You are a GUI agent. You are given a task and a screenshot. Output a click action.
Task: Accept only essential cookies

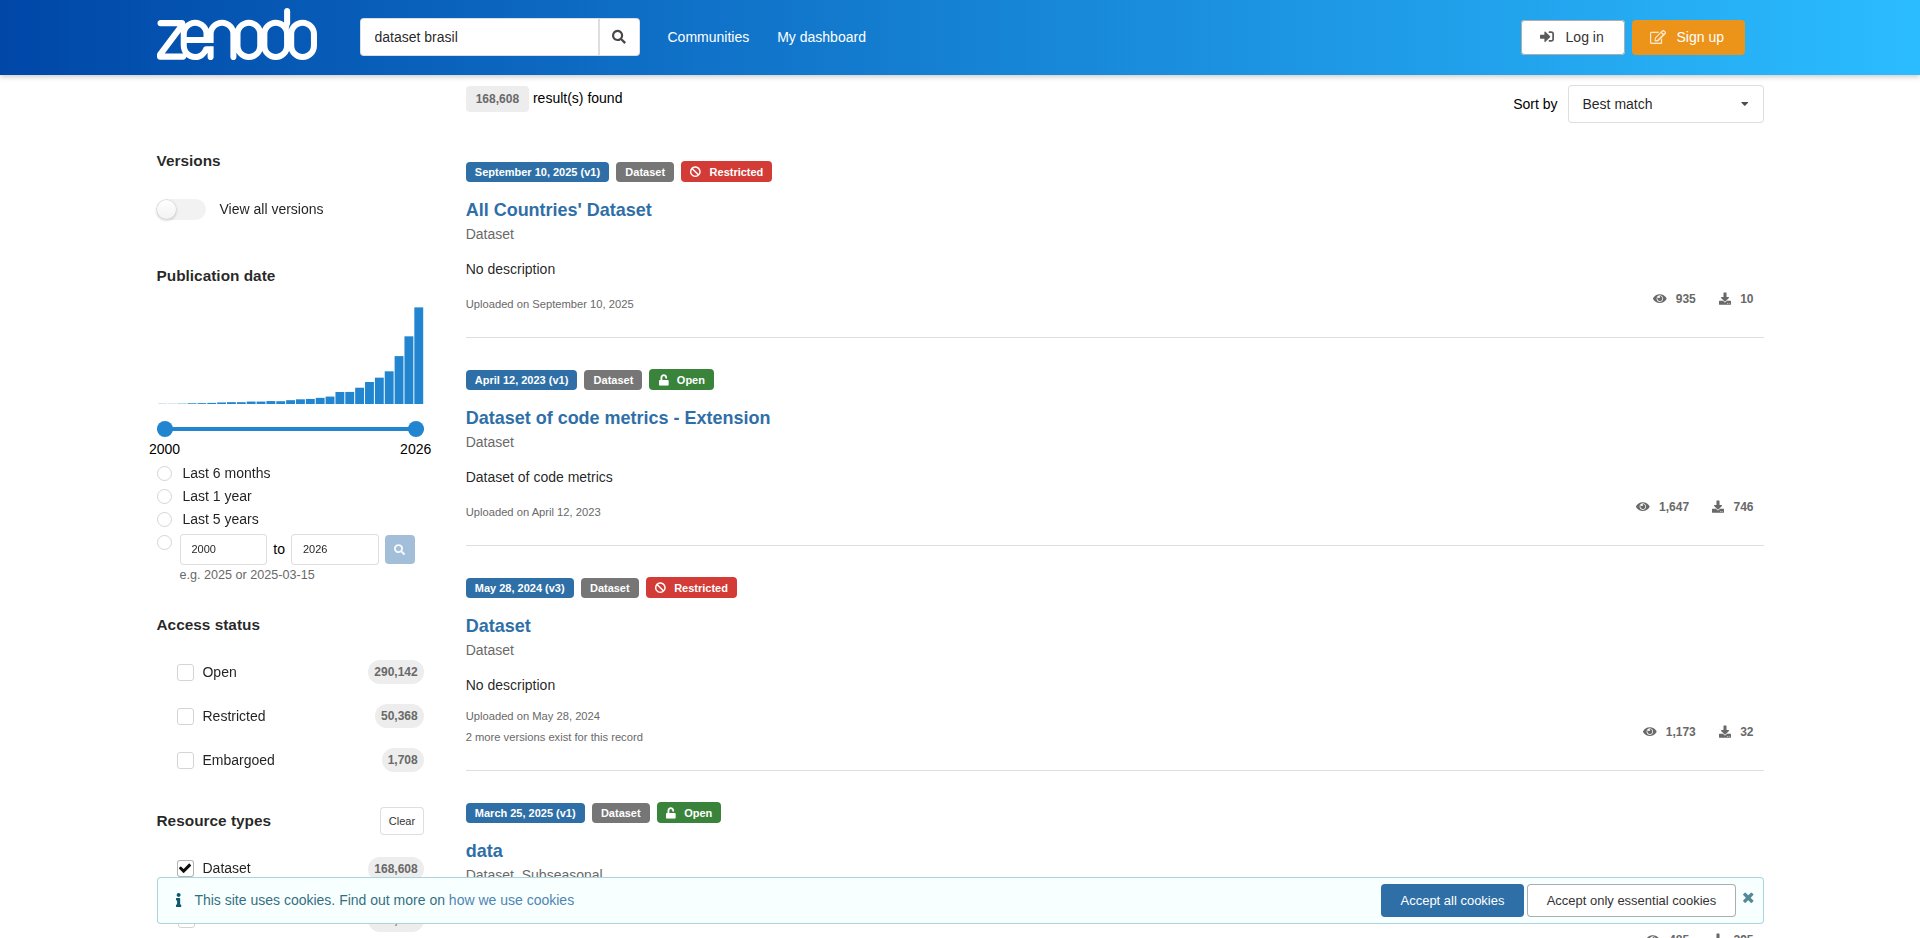click(1631, 900)
